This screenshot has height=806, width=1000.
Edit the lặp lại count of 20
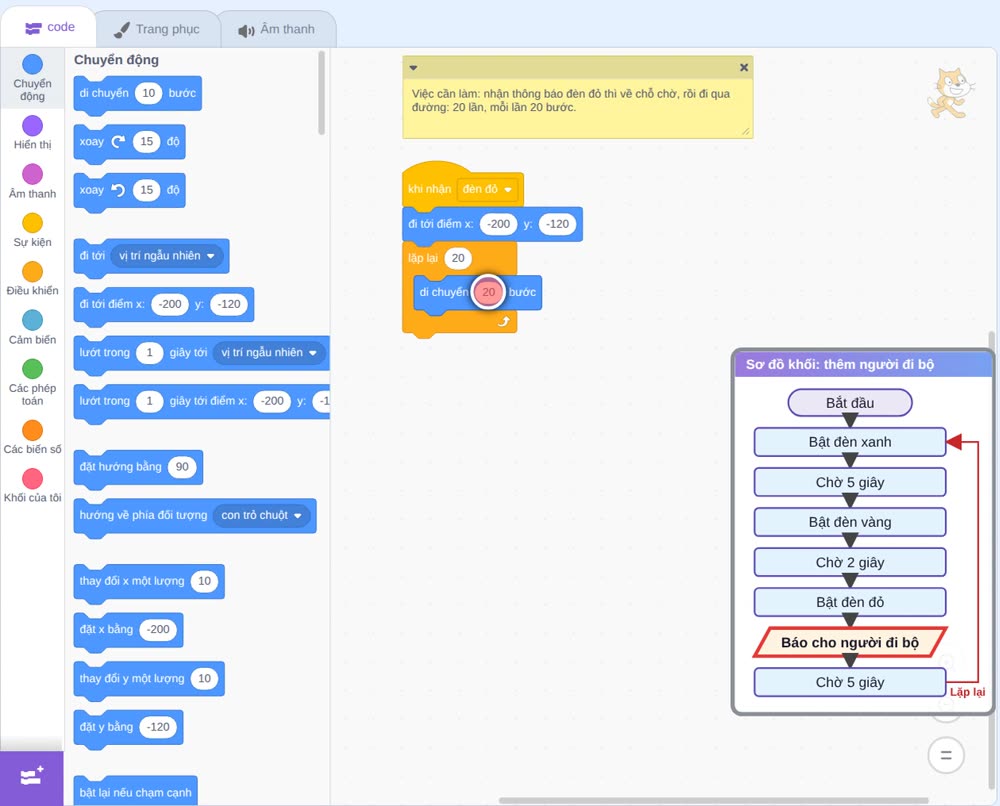458,258
